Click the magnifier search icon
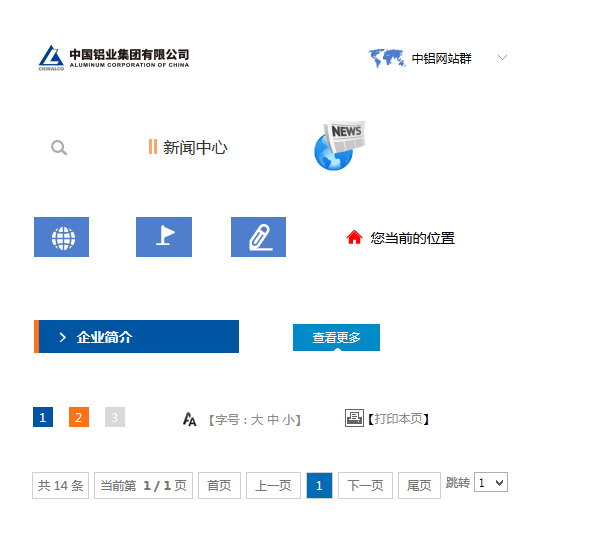Screen dimensions: 601x535 (x=59, y=148)
